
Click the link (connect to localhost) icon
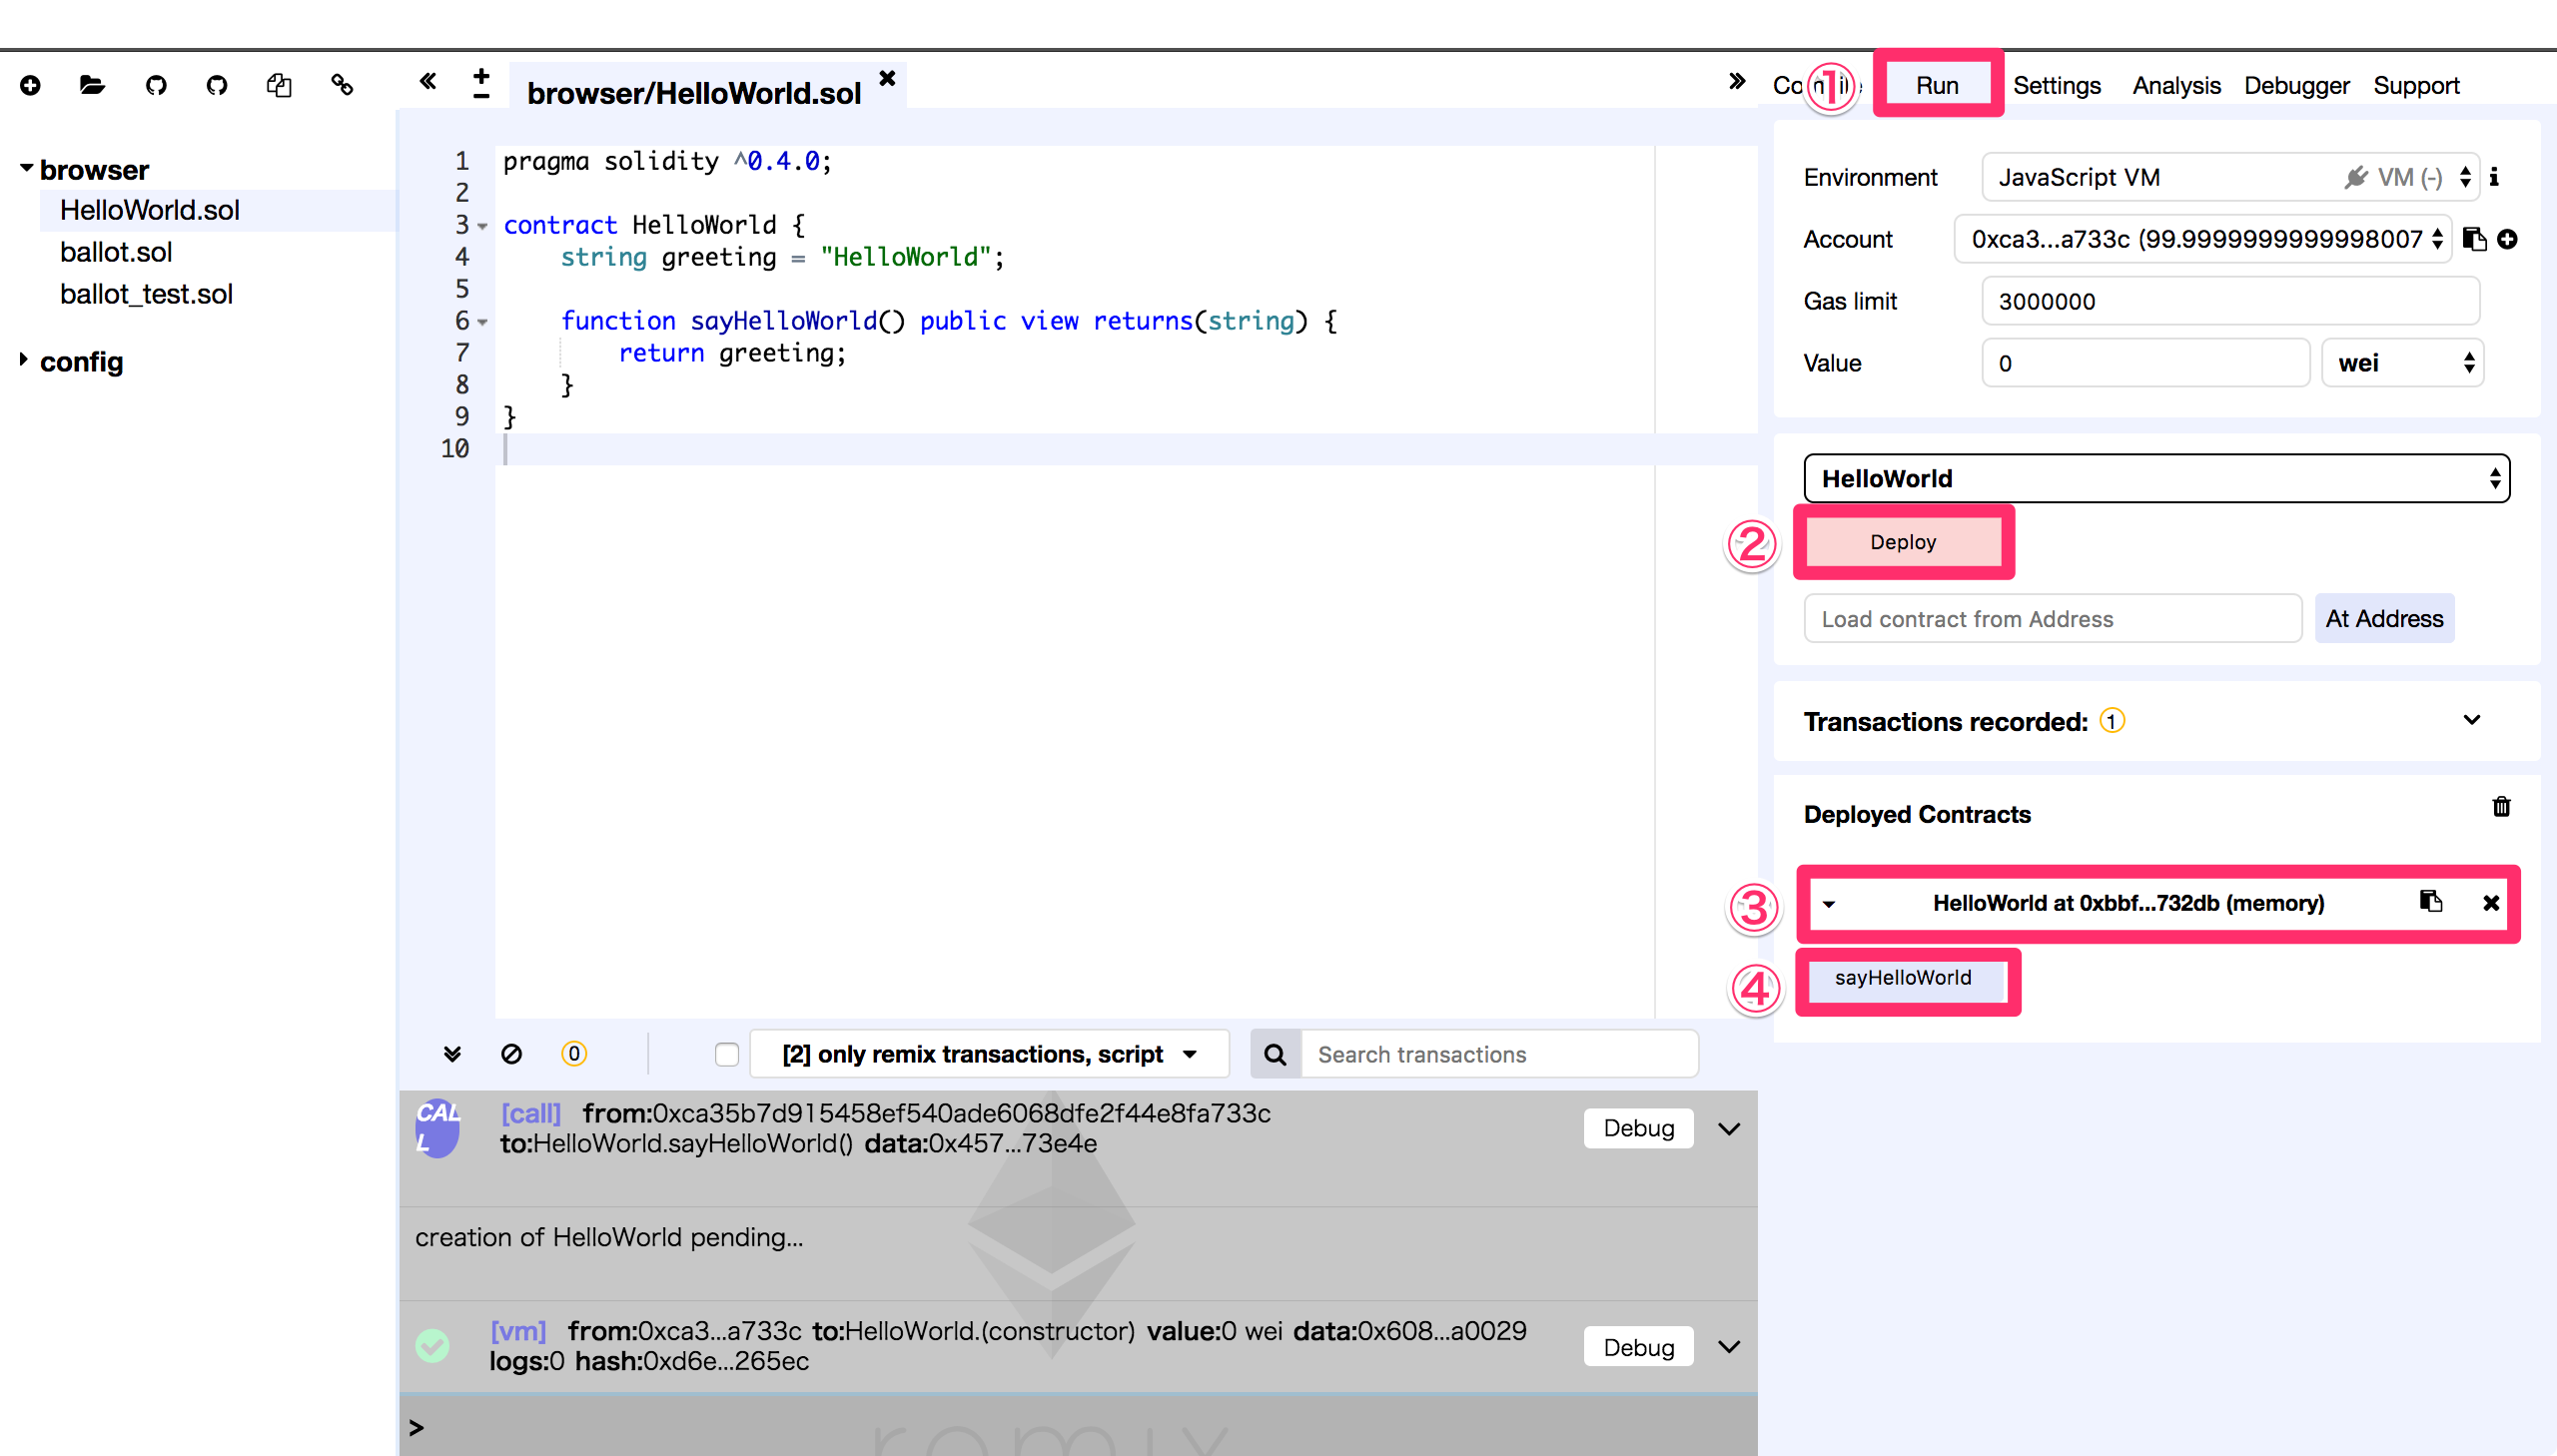pos(342,85)
